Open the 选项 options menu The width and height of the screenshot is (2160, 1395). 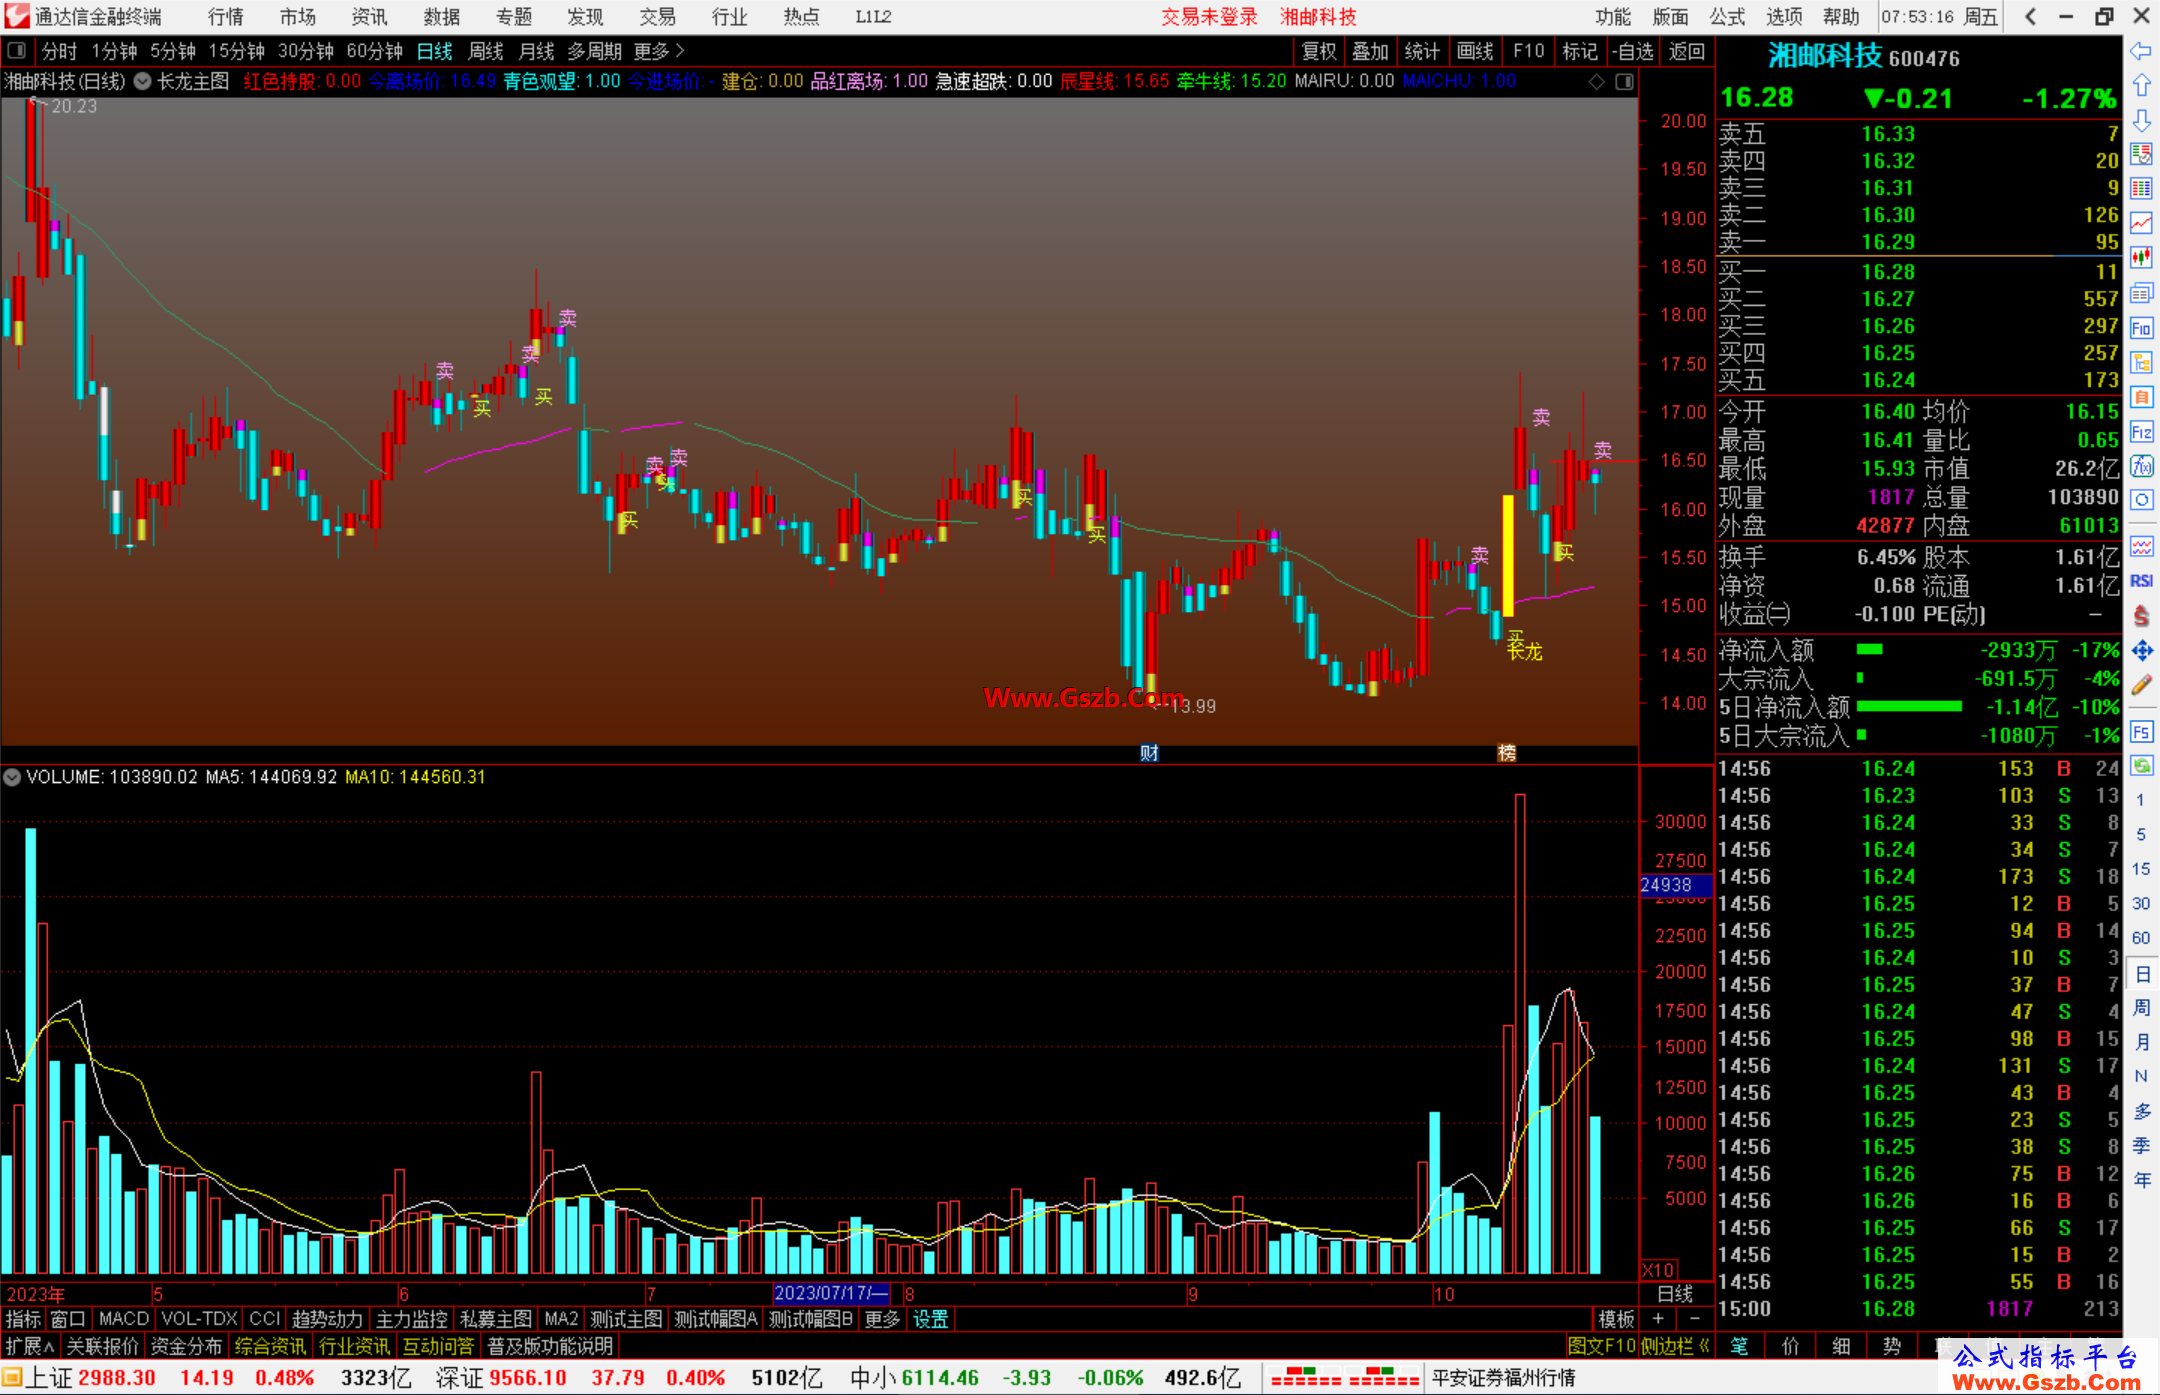click(1784, 16)
